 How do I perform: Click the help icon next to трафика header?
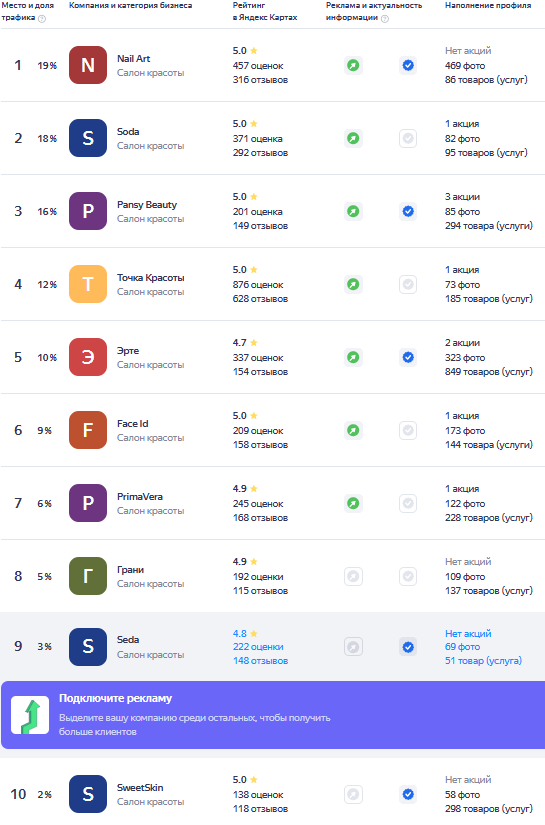pyautogui.click(x=42, y=18)
